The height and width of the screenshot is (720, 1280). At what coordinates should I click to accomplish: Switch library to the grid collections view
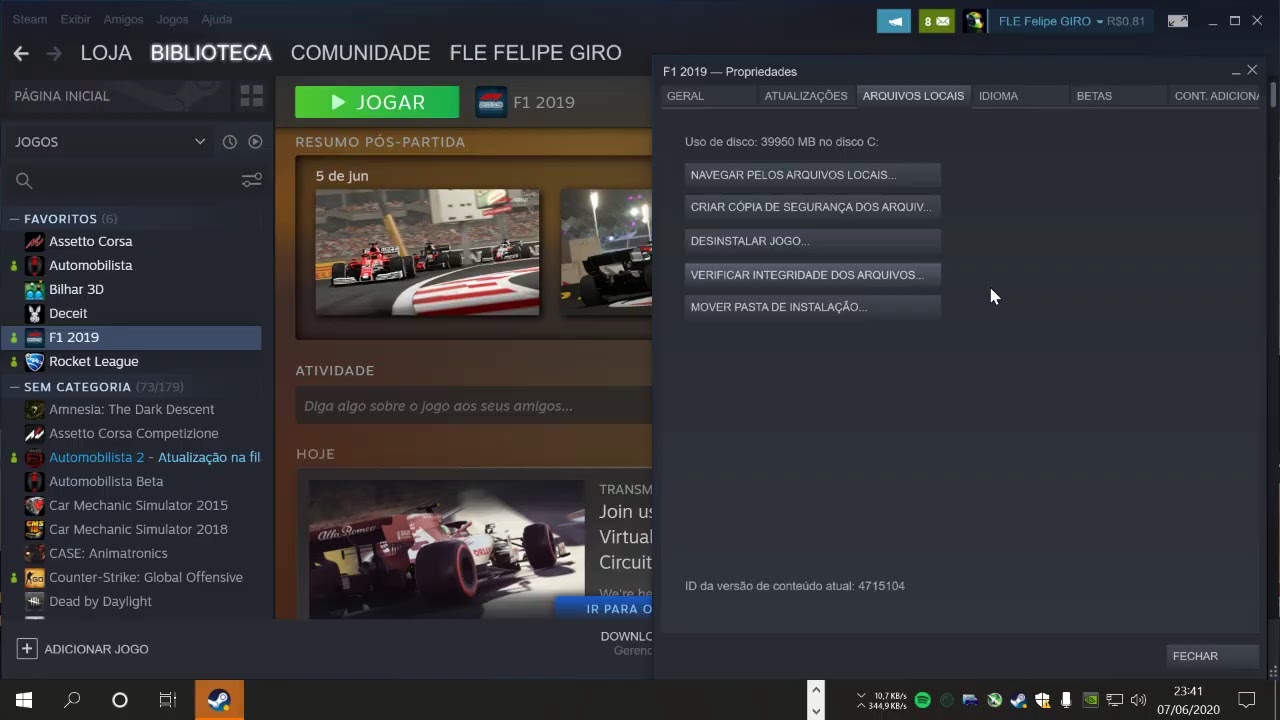click(252, 96)
